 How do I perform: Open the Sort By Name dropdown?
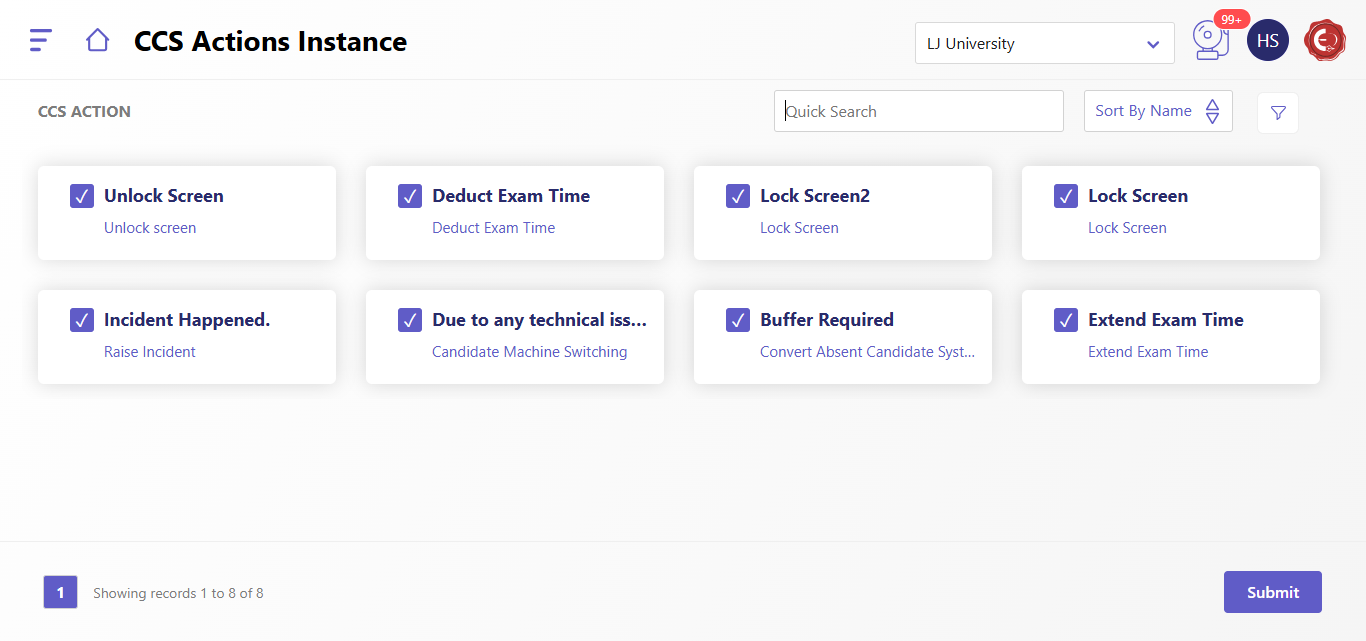click(1143, 111)
